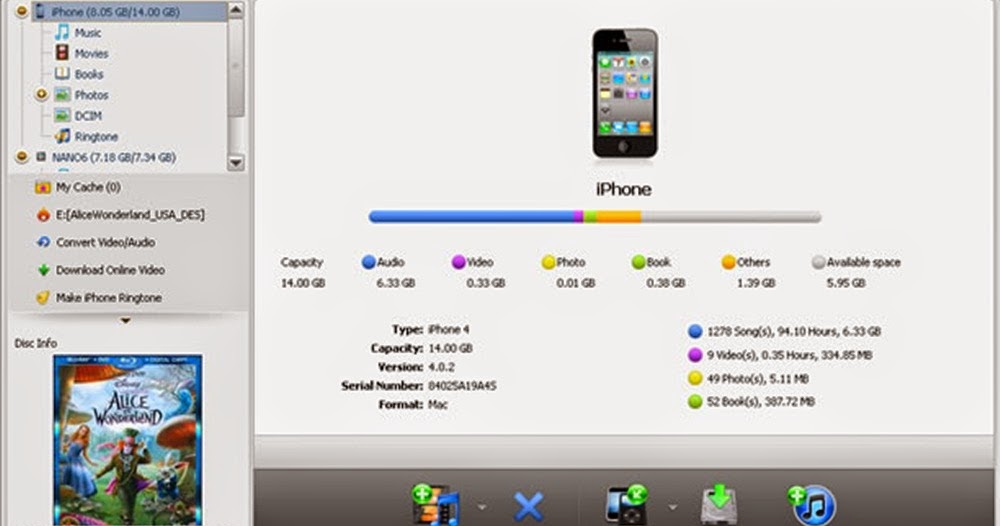Click the '52 Book(s), 387.72 MB' line
Viewport: 1000px width, 526px height.
point(761,402)
